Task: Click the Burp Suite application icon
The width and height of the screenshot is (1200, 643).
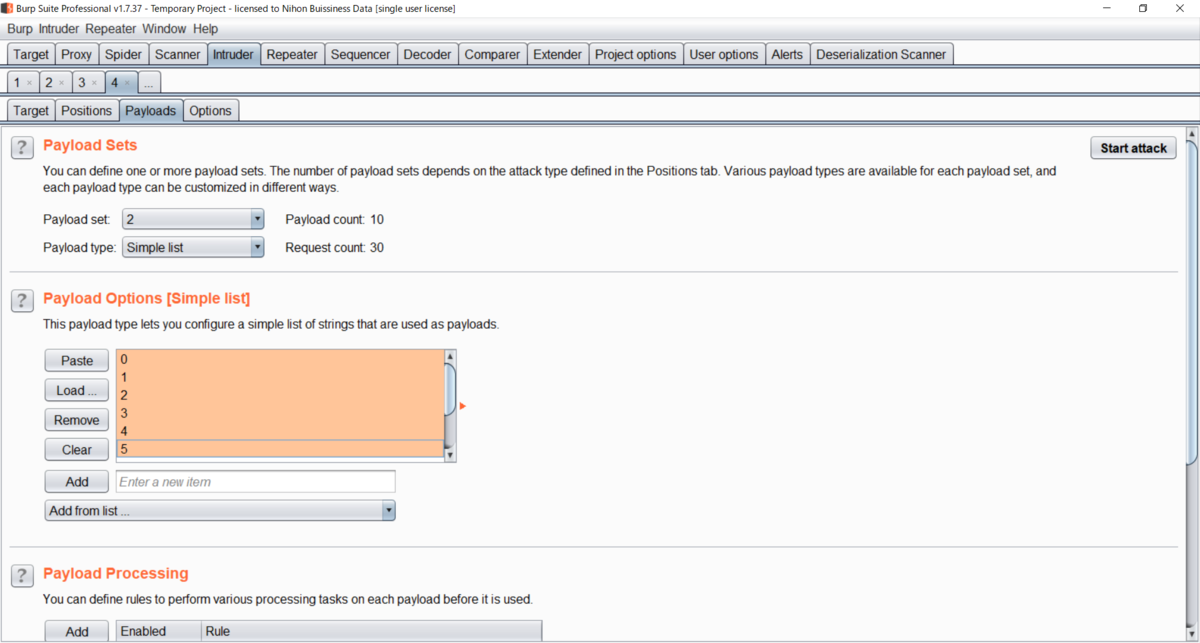Action: 7,8
